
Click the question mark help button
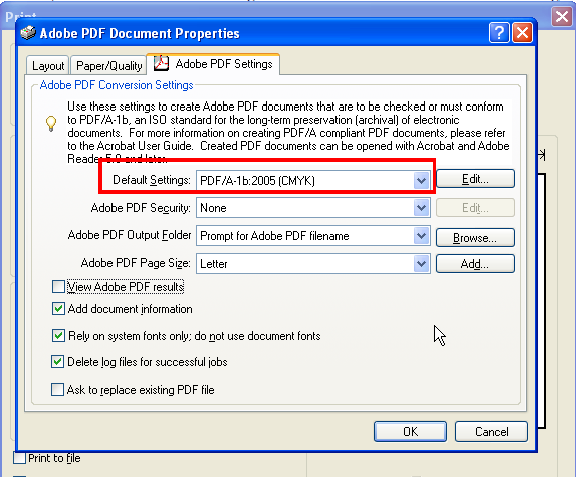[x=499, y=33]
